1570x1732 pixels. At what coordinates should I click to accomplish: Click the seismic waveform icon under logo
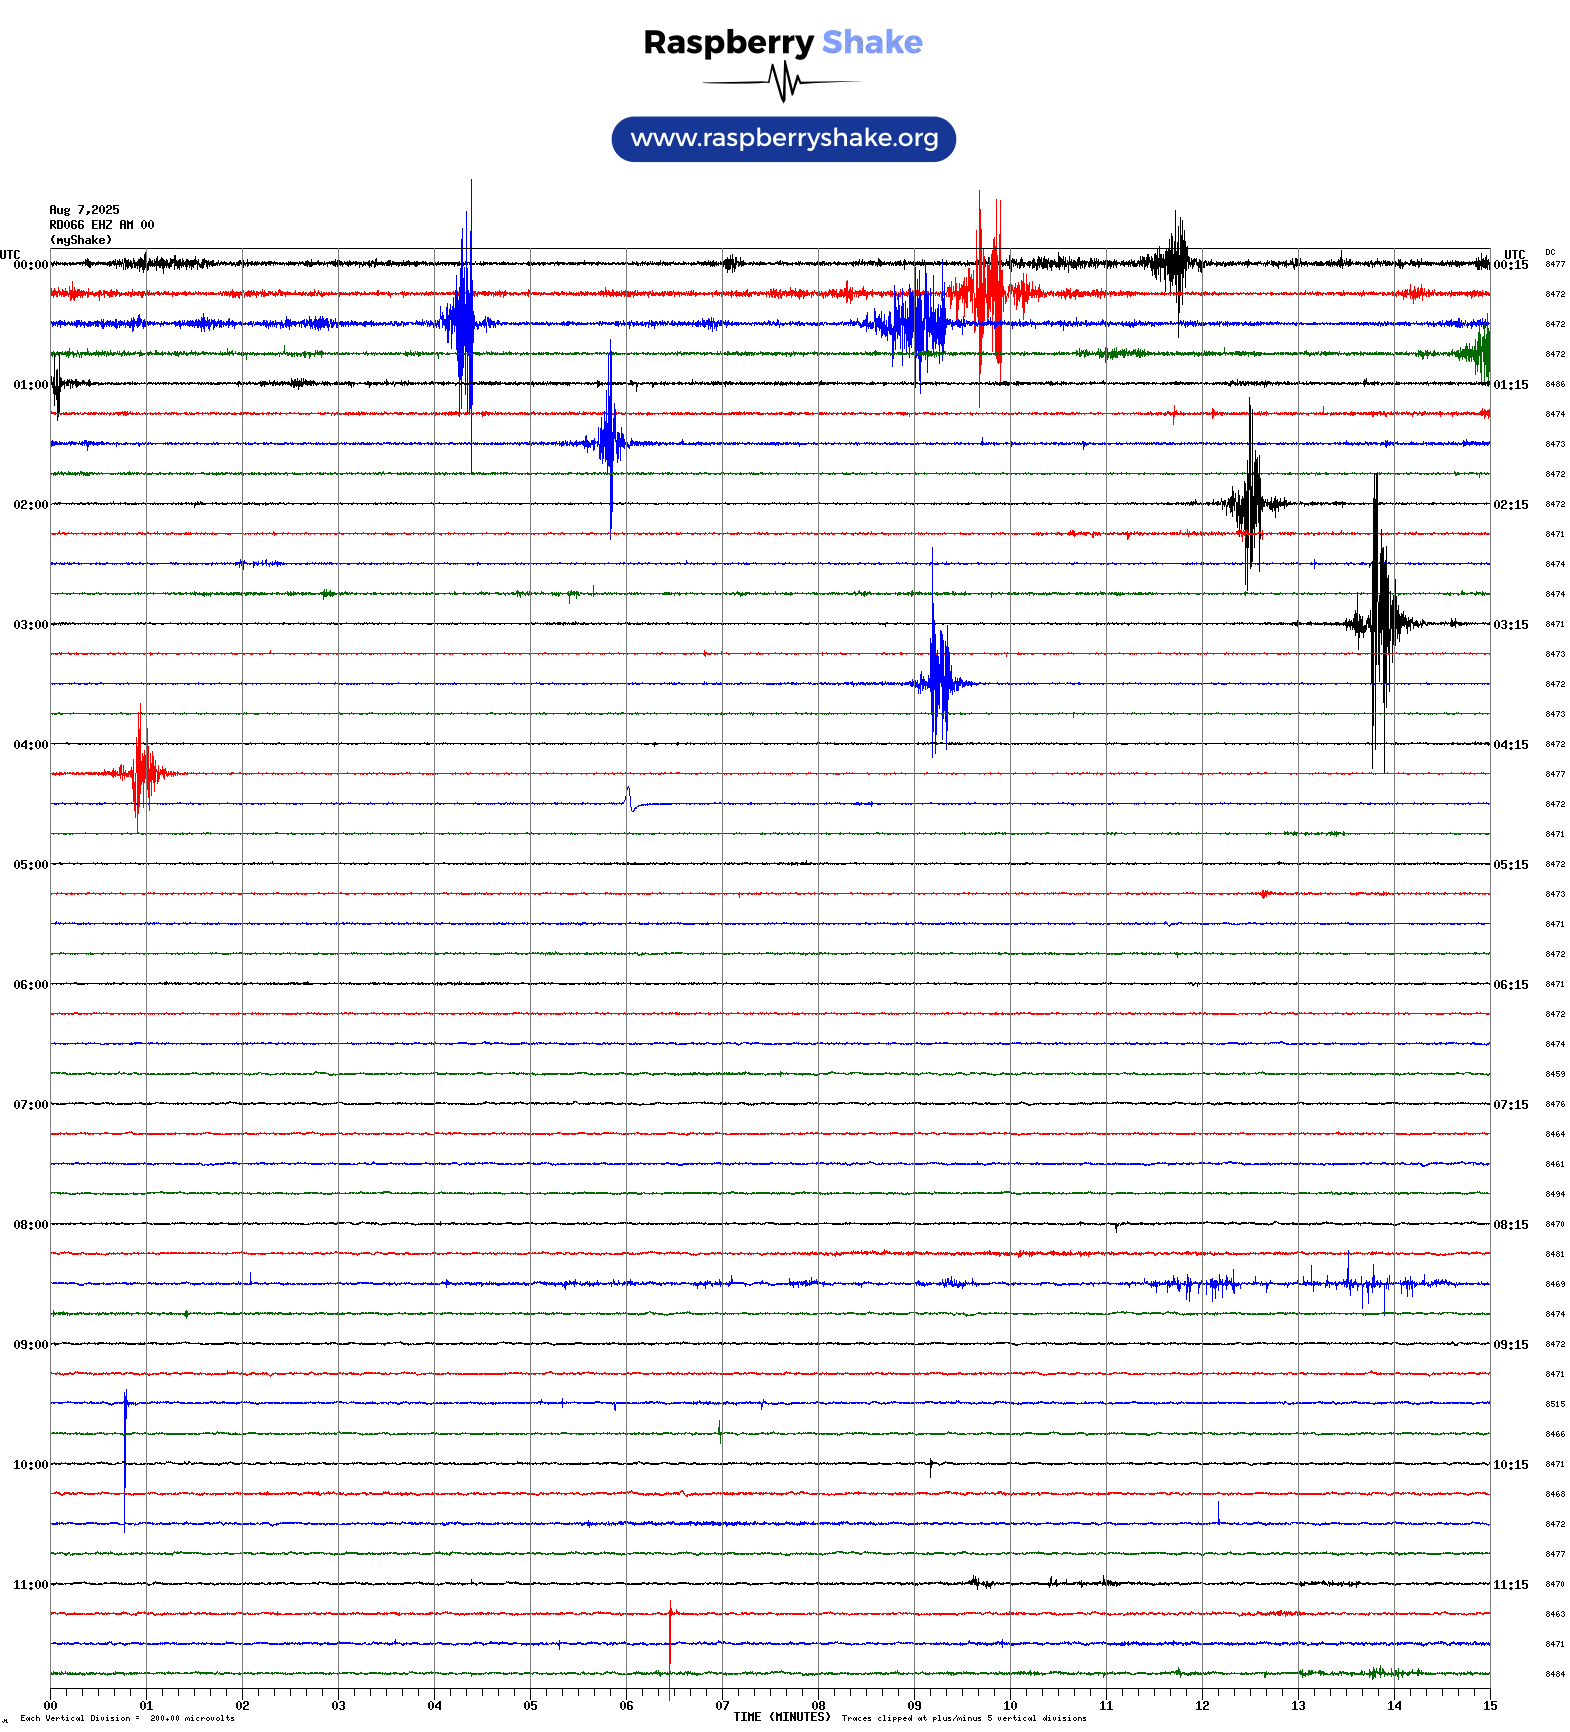pyautogui.click(x=783, y=82)
